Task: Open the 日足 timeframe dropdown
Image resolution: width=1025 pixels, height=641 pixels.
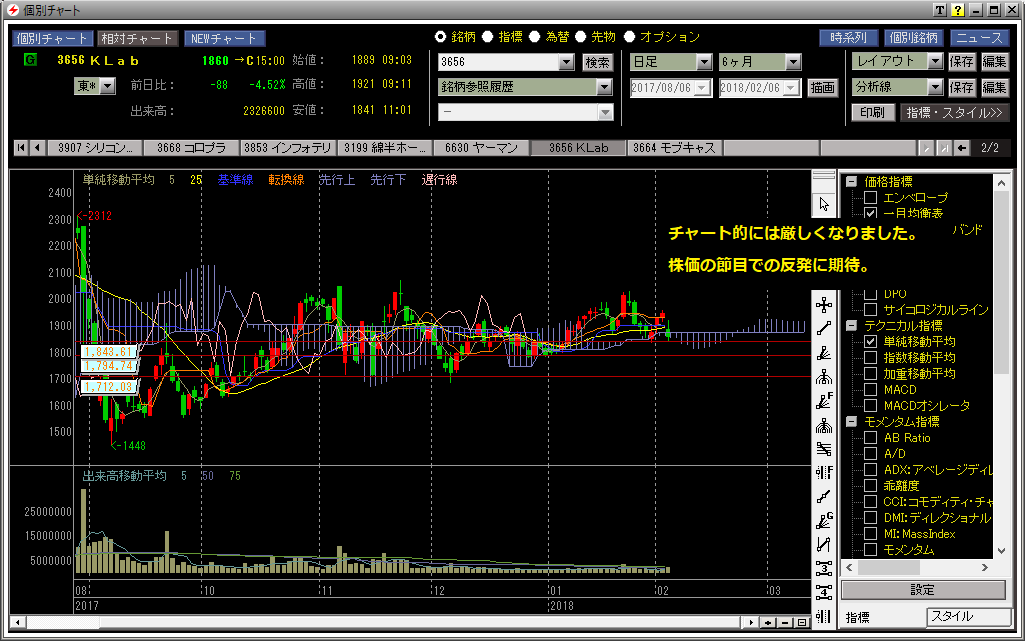Action: pos(703,62)
